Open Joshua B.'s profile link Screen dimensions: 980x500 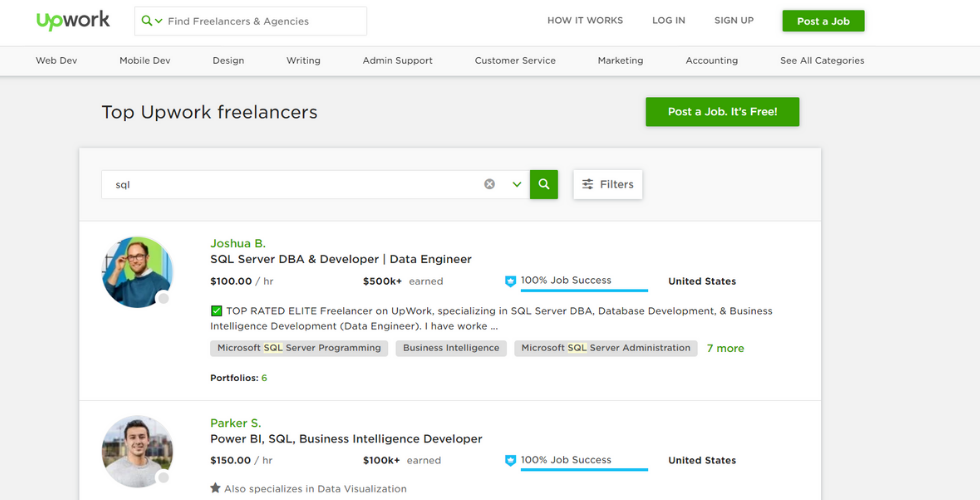(x=238, y=243)
